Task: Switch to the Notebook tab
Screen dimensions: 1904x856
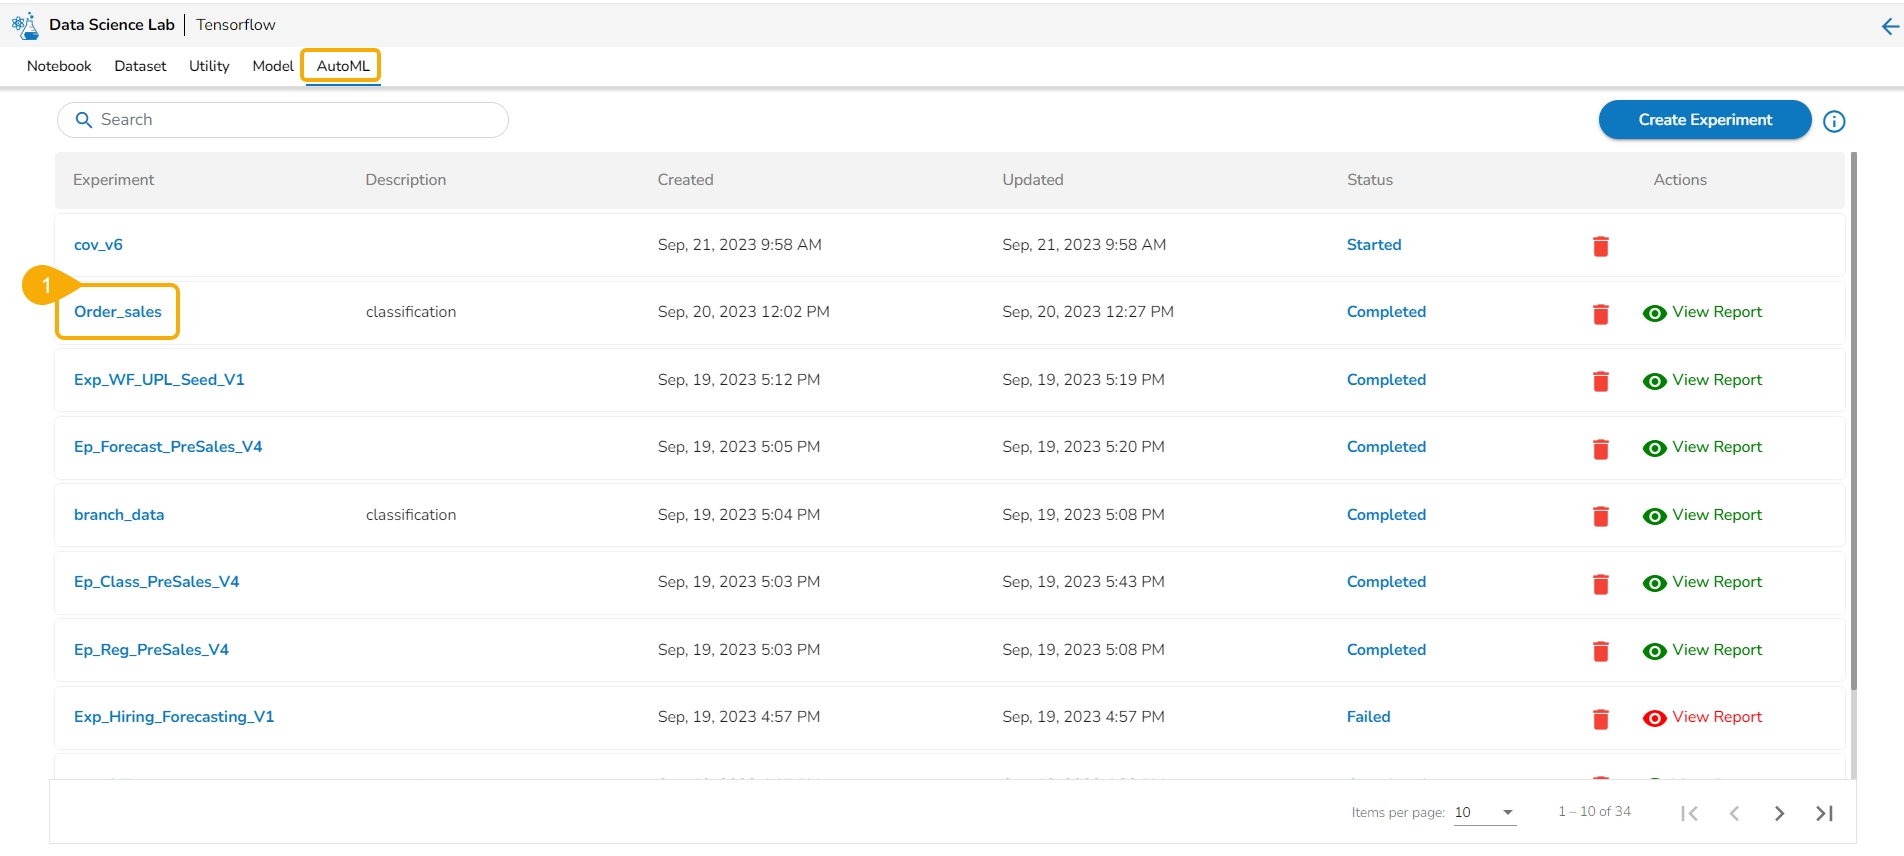Action: tap(59, 66)
